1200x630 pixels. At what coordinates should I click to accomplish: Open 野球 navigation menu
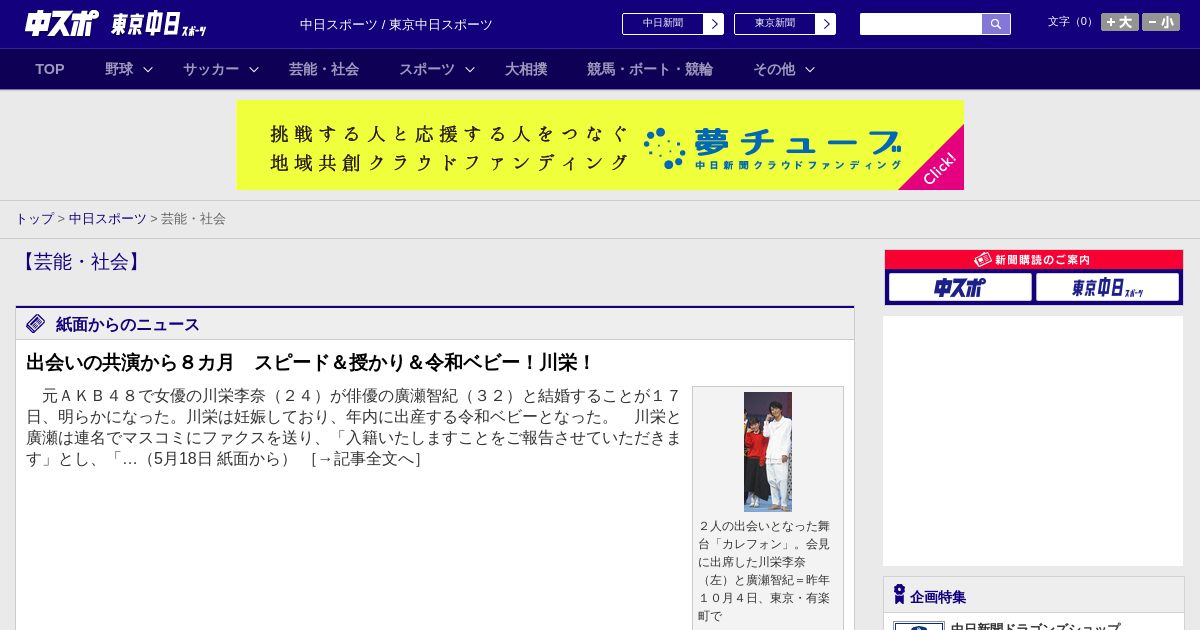pos(119,69)
